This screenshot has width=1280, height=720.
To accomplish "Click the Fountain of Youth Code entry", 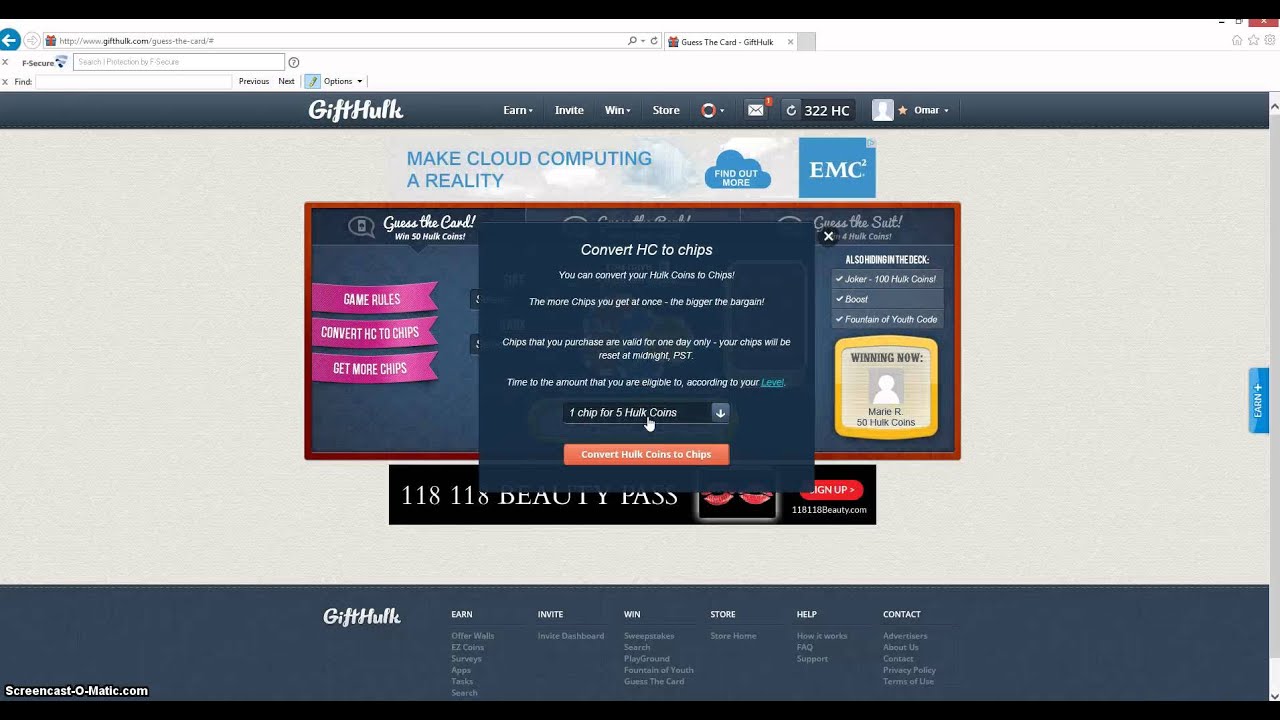I will 888,319.
